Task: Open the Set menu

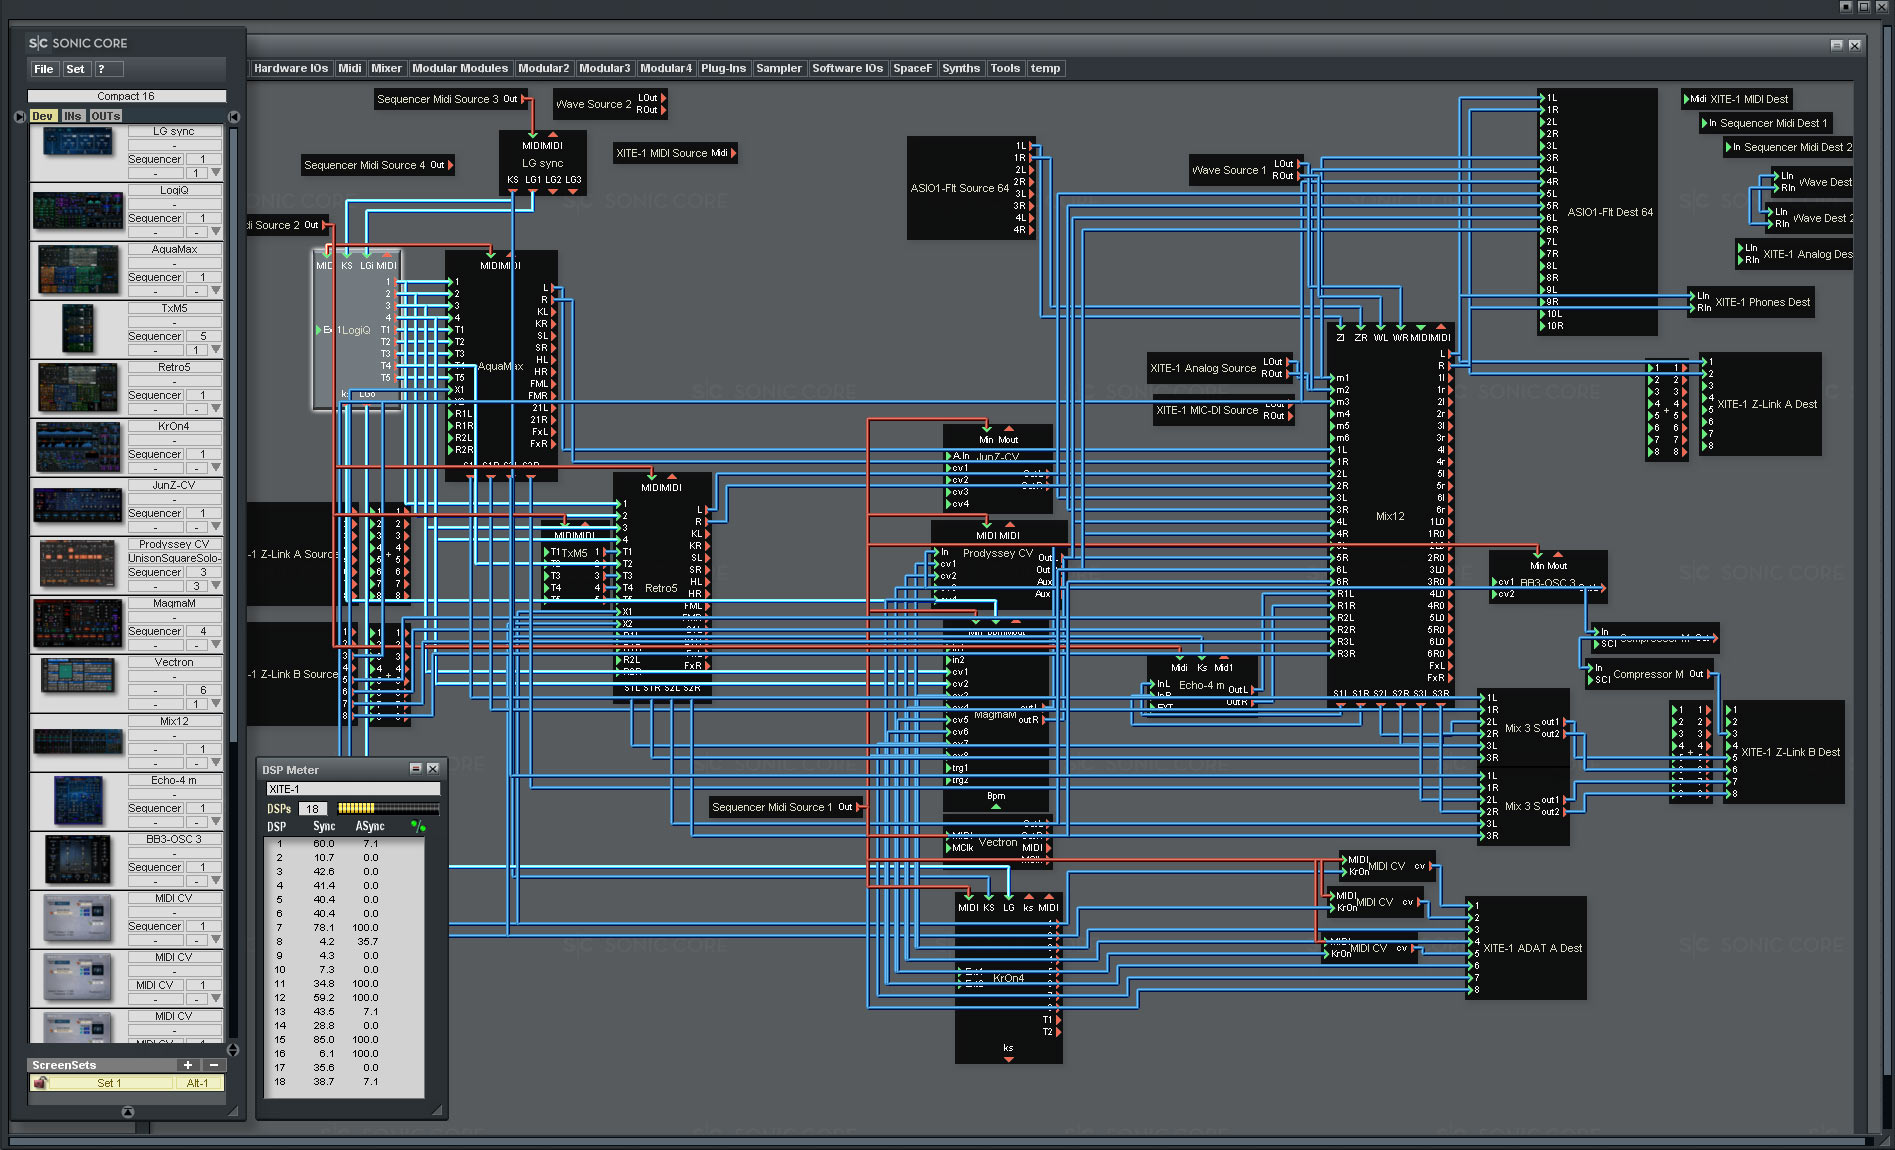Action: pos(75,69)
